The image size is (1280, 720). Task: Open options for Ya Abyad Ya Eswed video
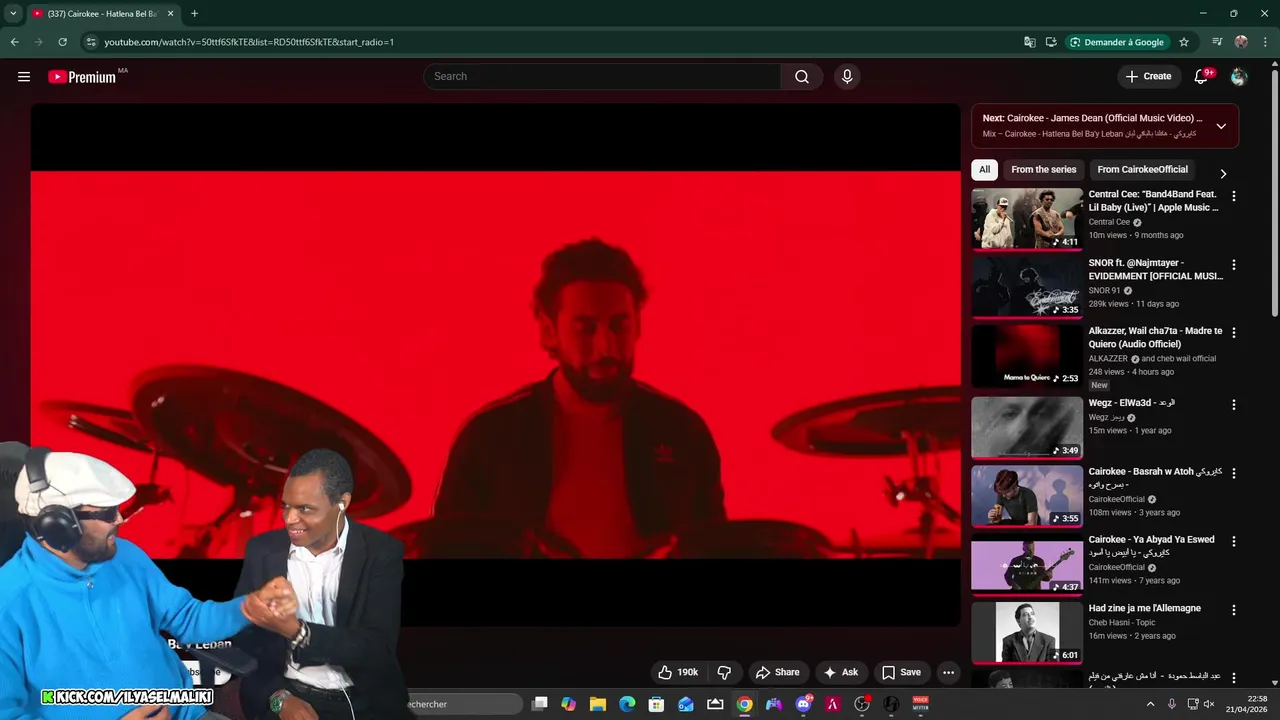click(1233, 541)
